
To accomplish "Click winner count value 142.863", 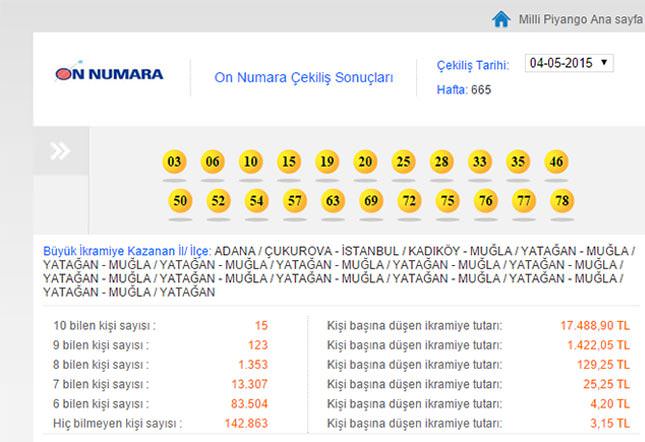I will pos(246,423).
